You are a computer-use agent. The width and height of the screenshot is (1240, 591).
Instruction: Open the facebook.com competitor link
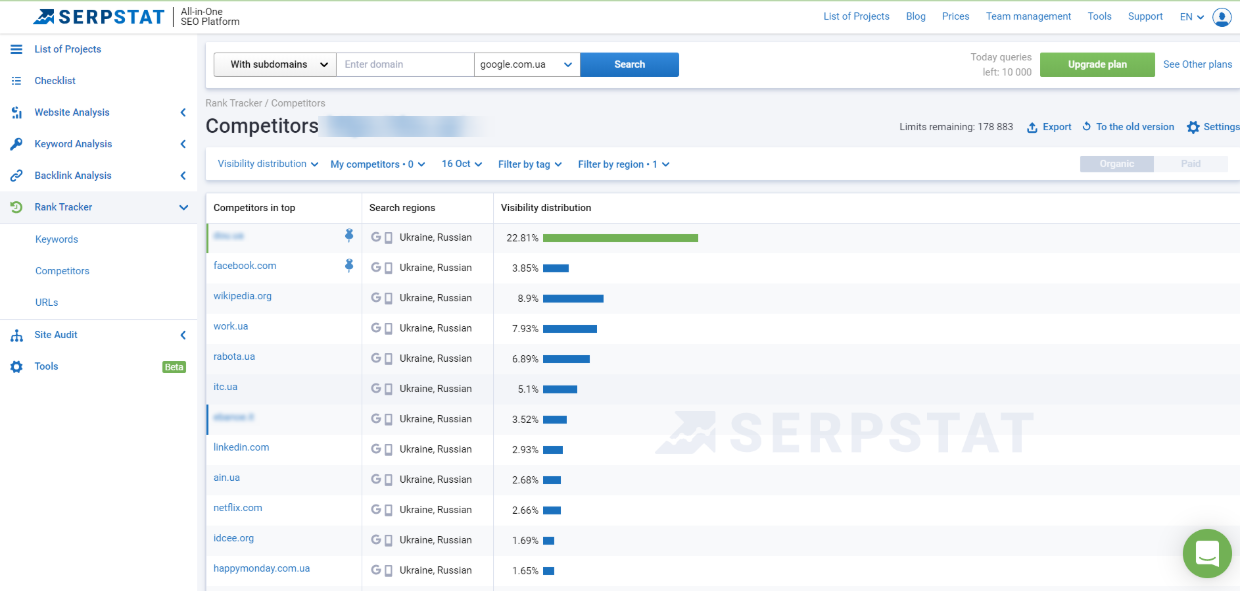[245, 266]
